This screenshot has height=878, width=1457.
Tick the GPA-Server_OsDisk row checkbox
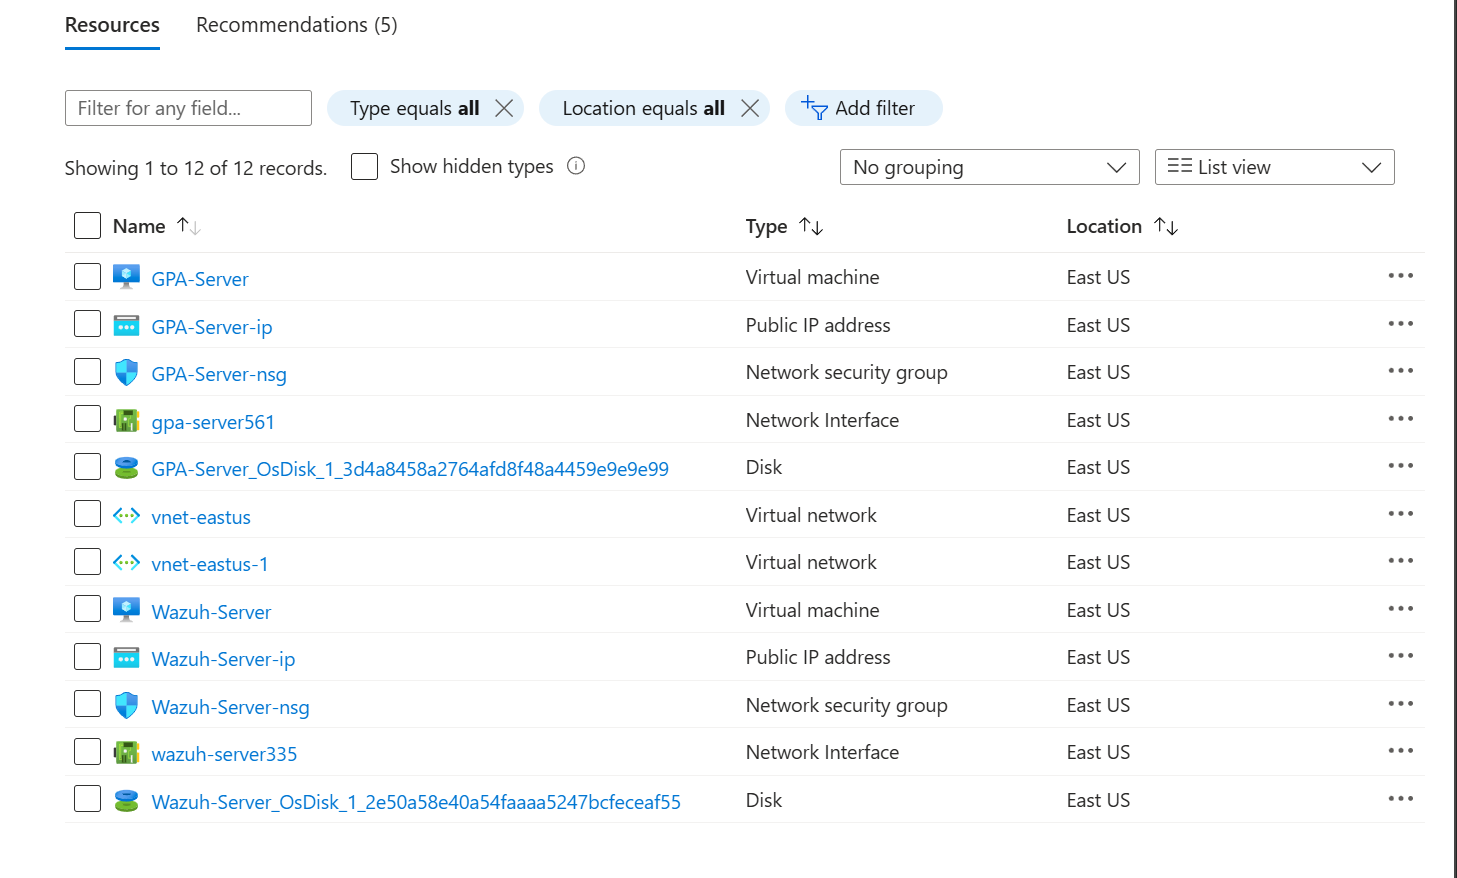(88, 467)
